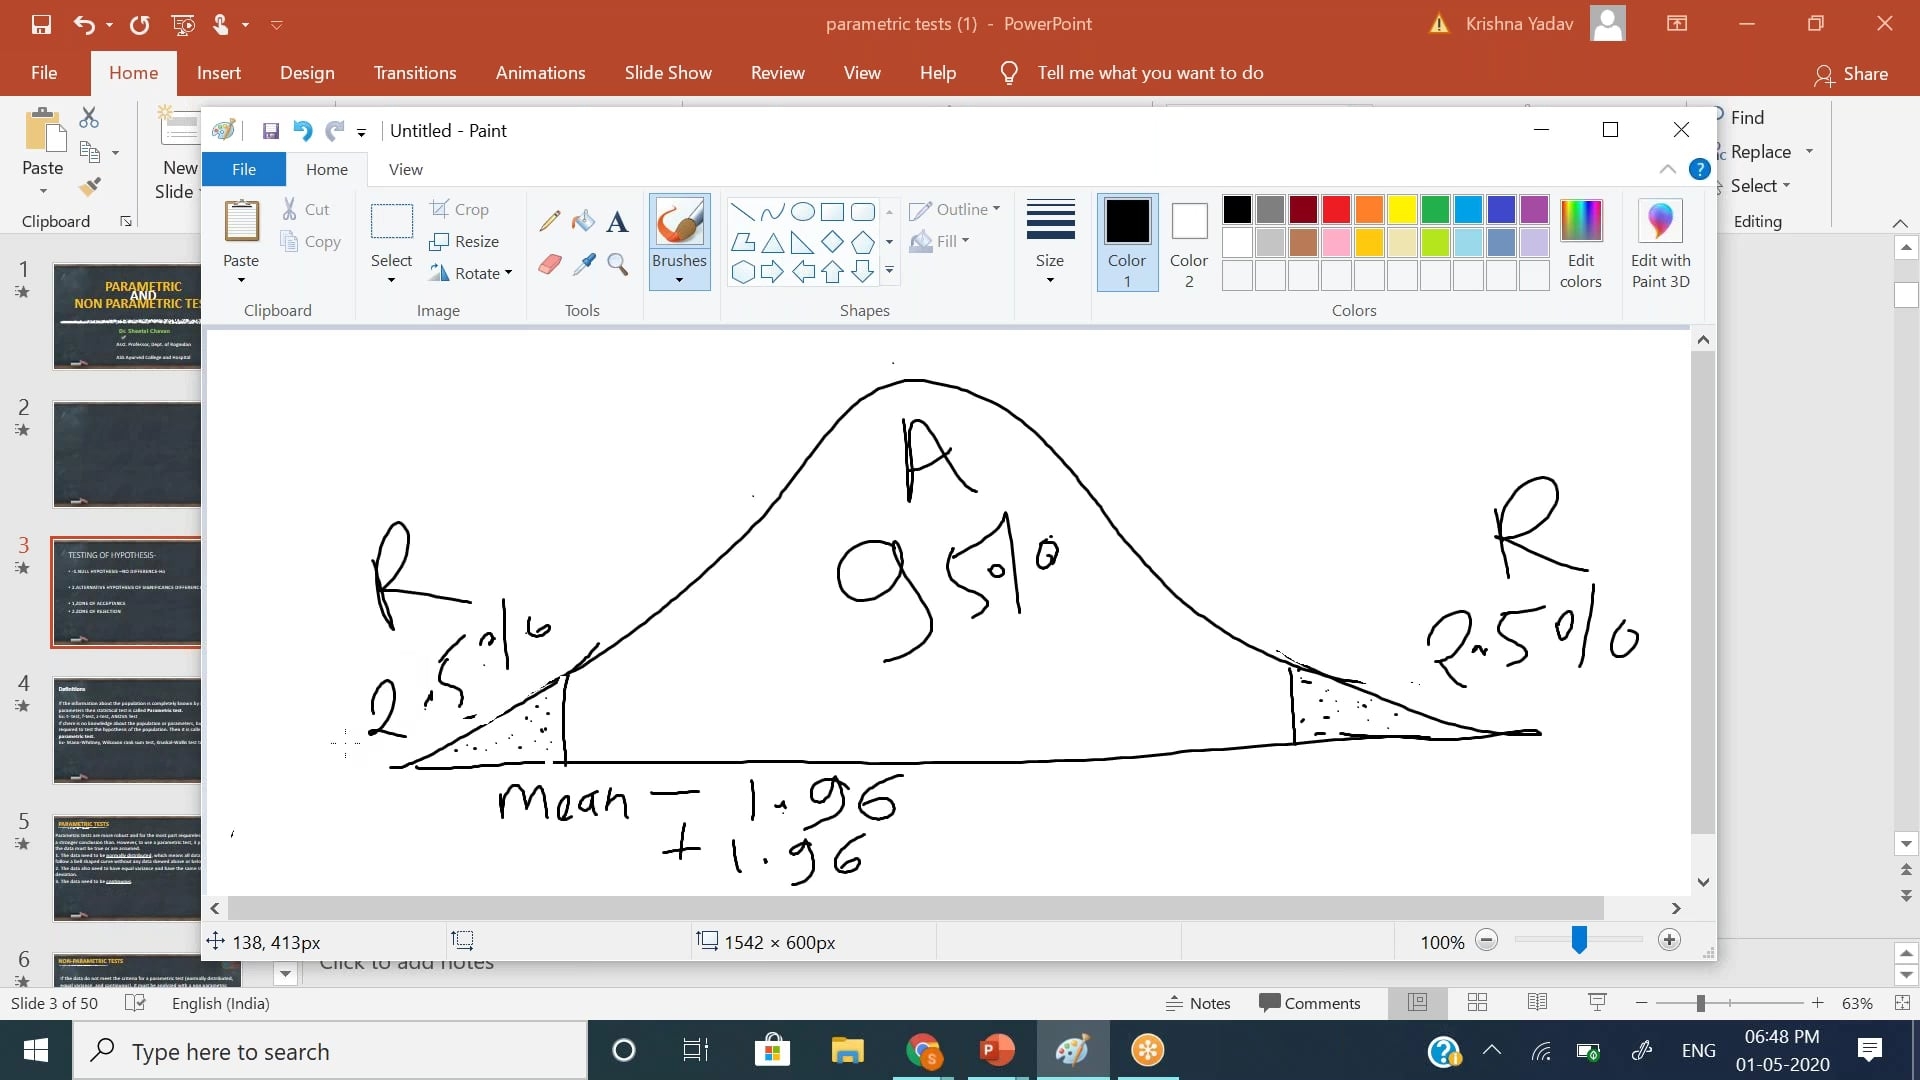This screenshot has height=1080, width=1920.
Task: Expand the Rotate dropdown menu
Action: pyautogui.click(x=508, y=273)
